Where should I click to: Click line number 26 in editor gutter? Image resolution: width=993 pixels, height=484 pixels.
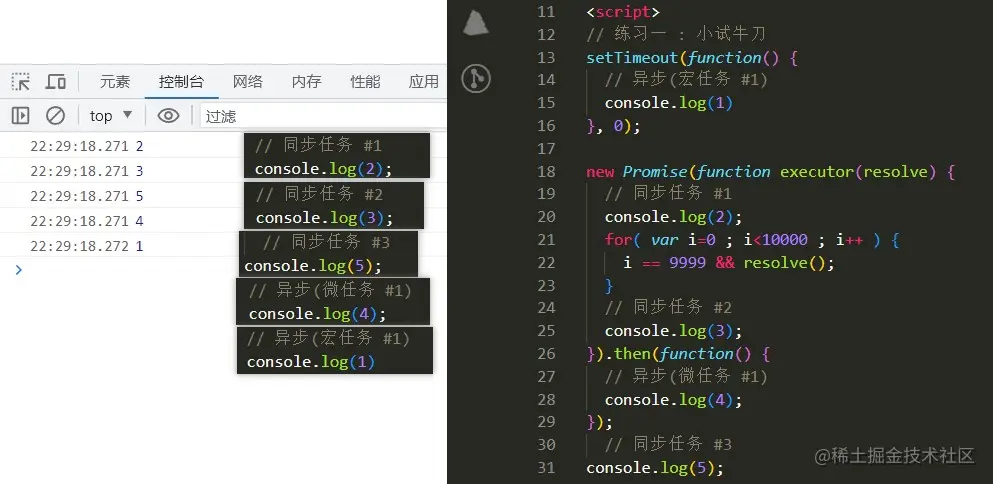[x=546, y=353]
